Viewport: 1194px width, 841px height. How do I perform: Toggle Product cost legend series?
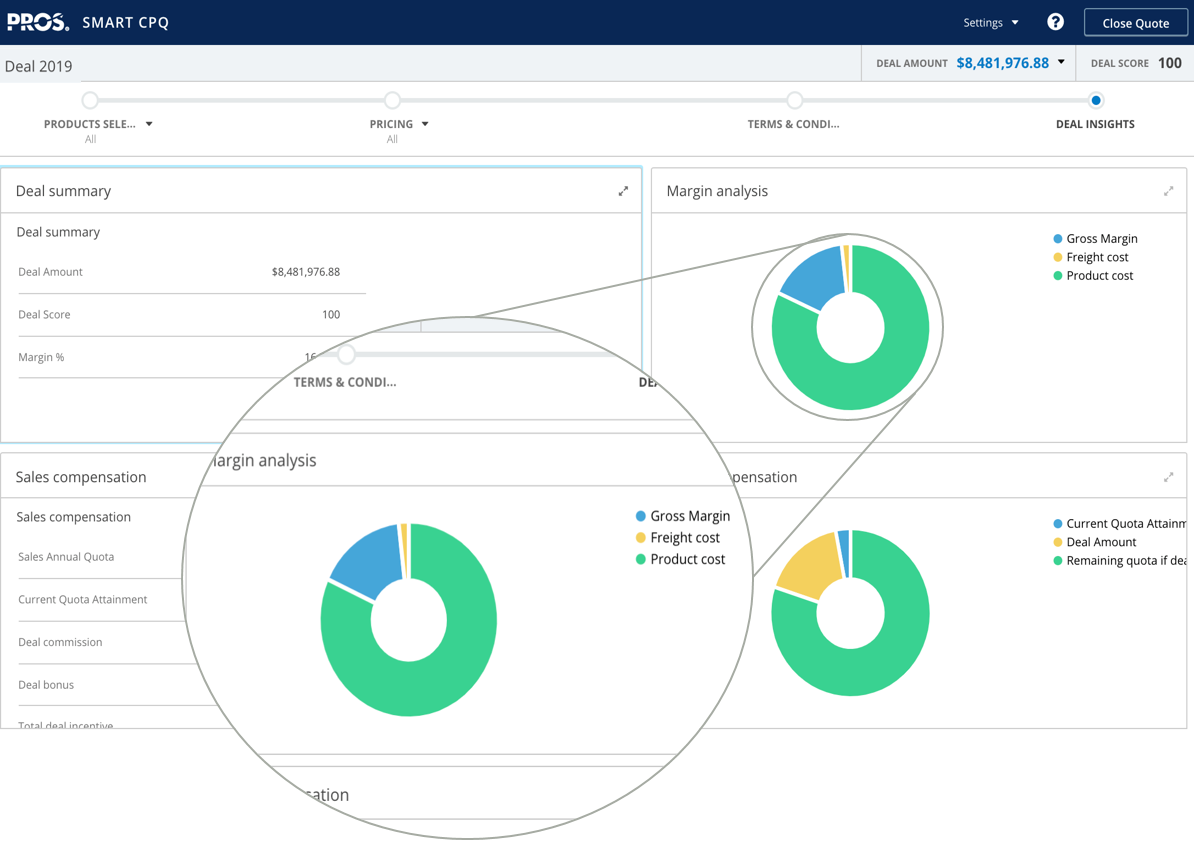pyautogui.click(x=1099, y=276)
